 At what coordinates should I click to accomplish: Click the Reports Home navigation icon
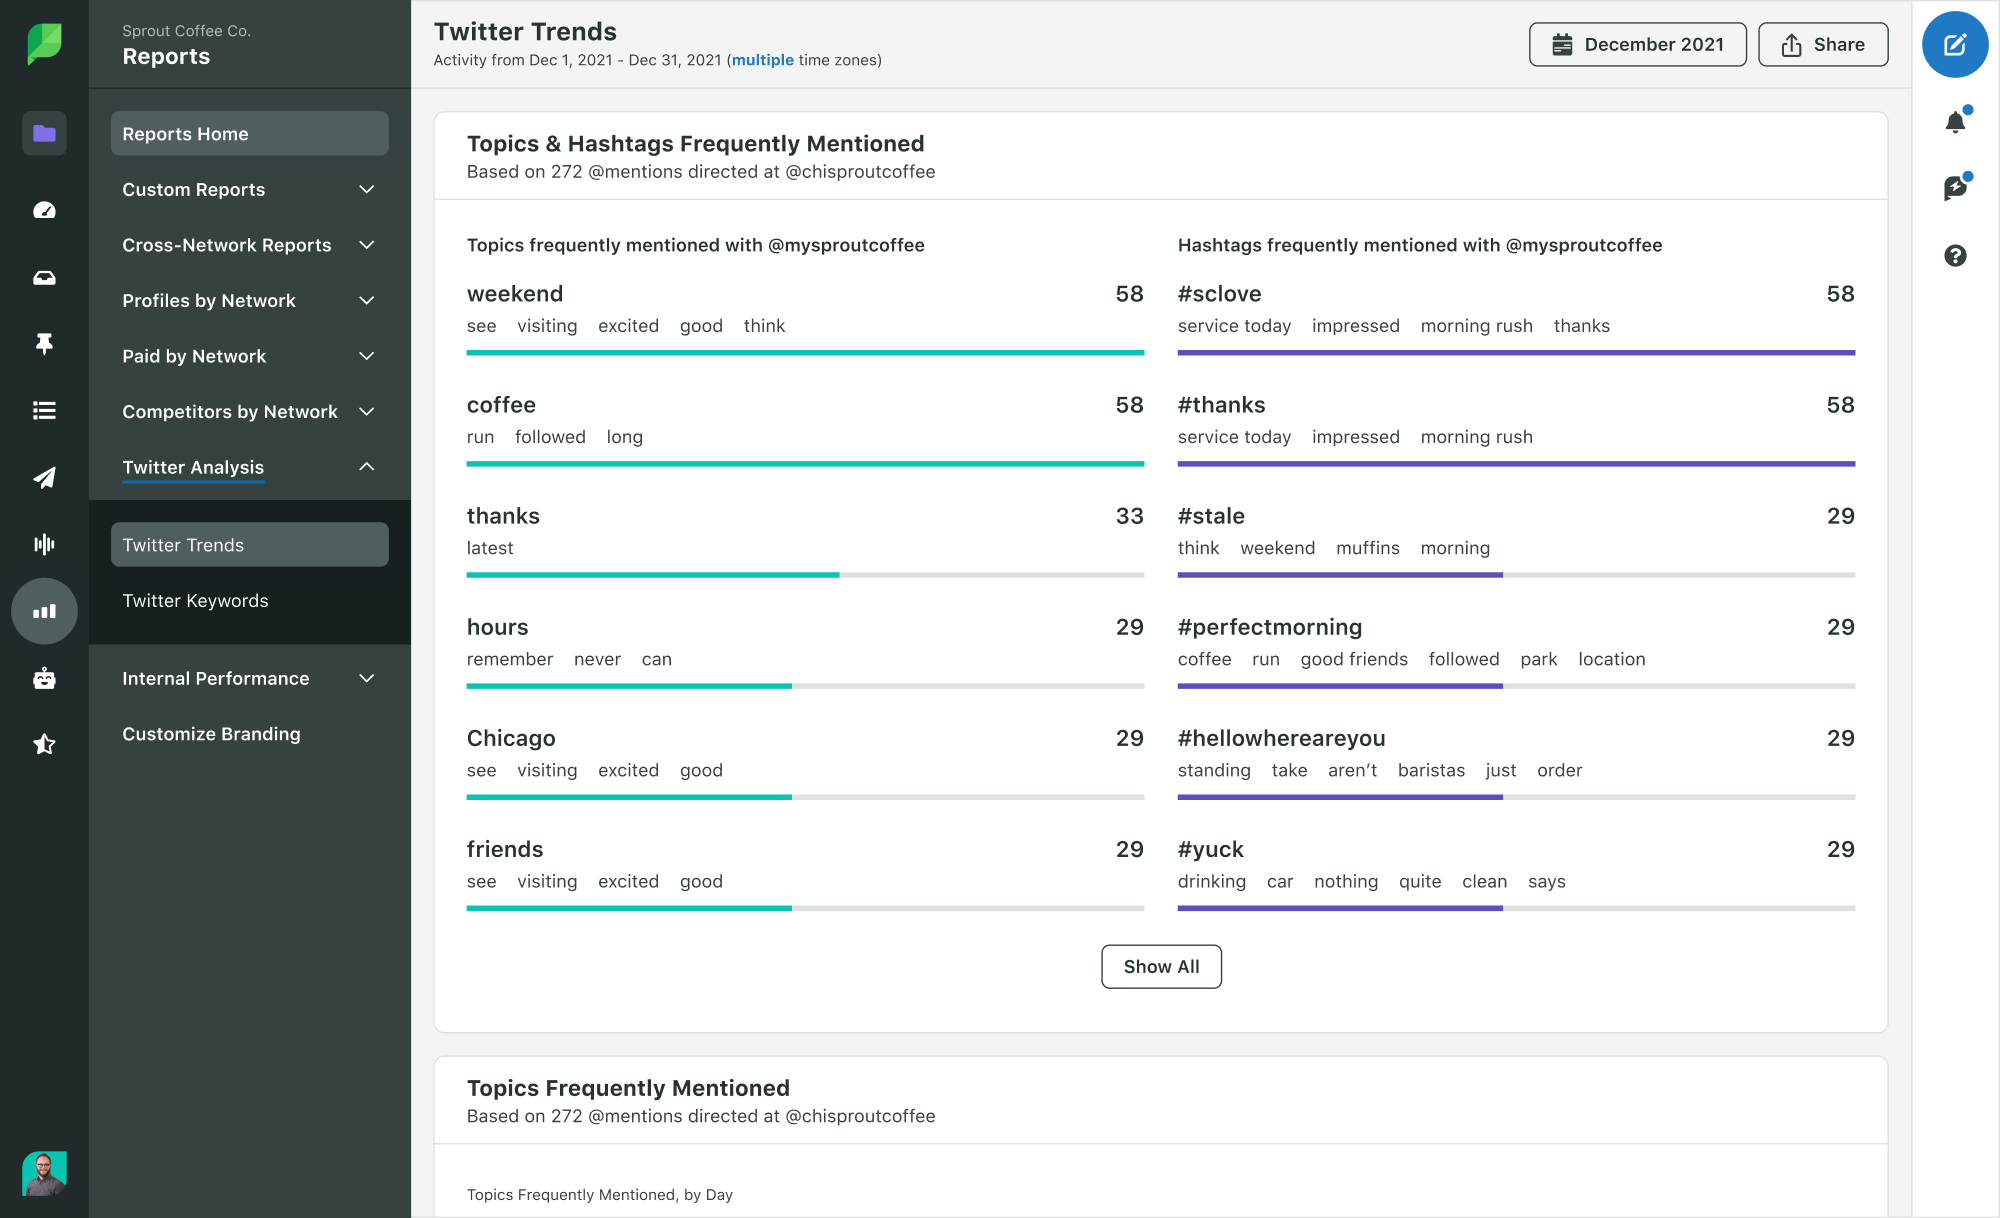click(43, 131)
